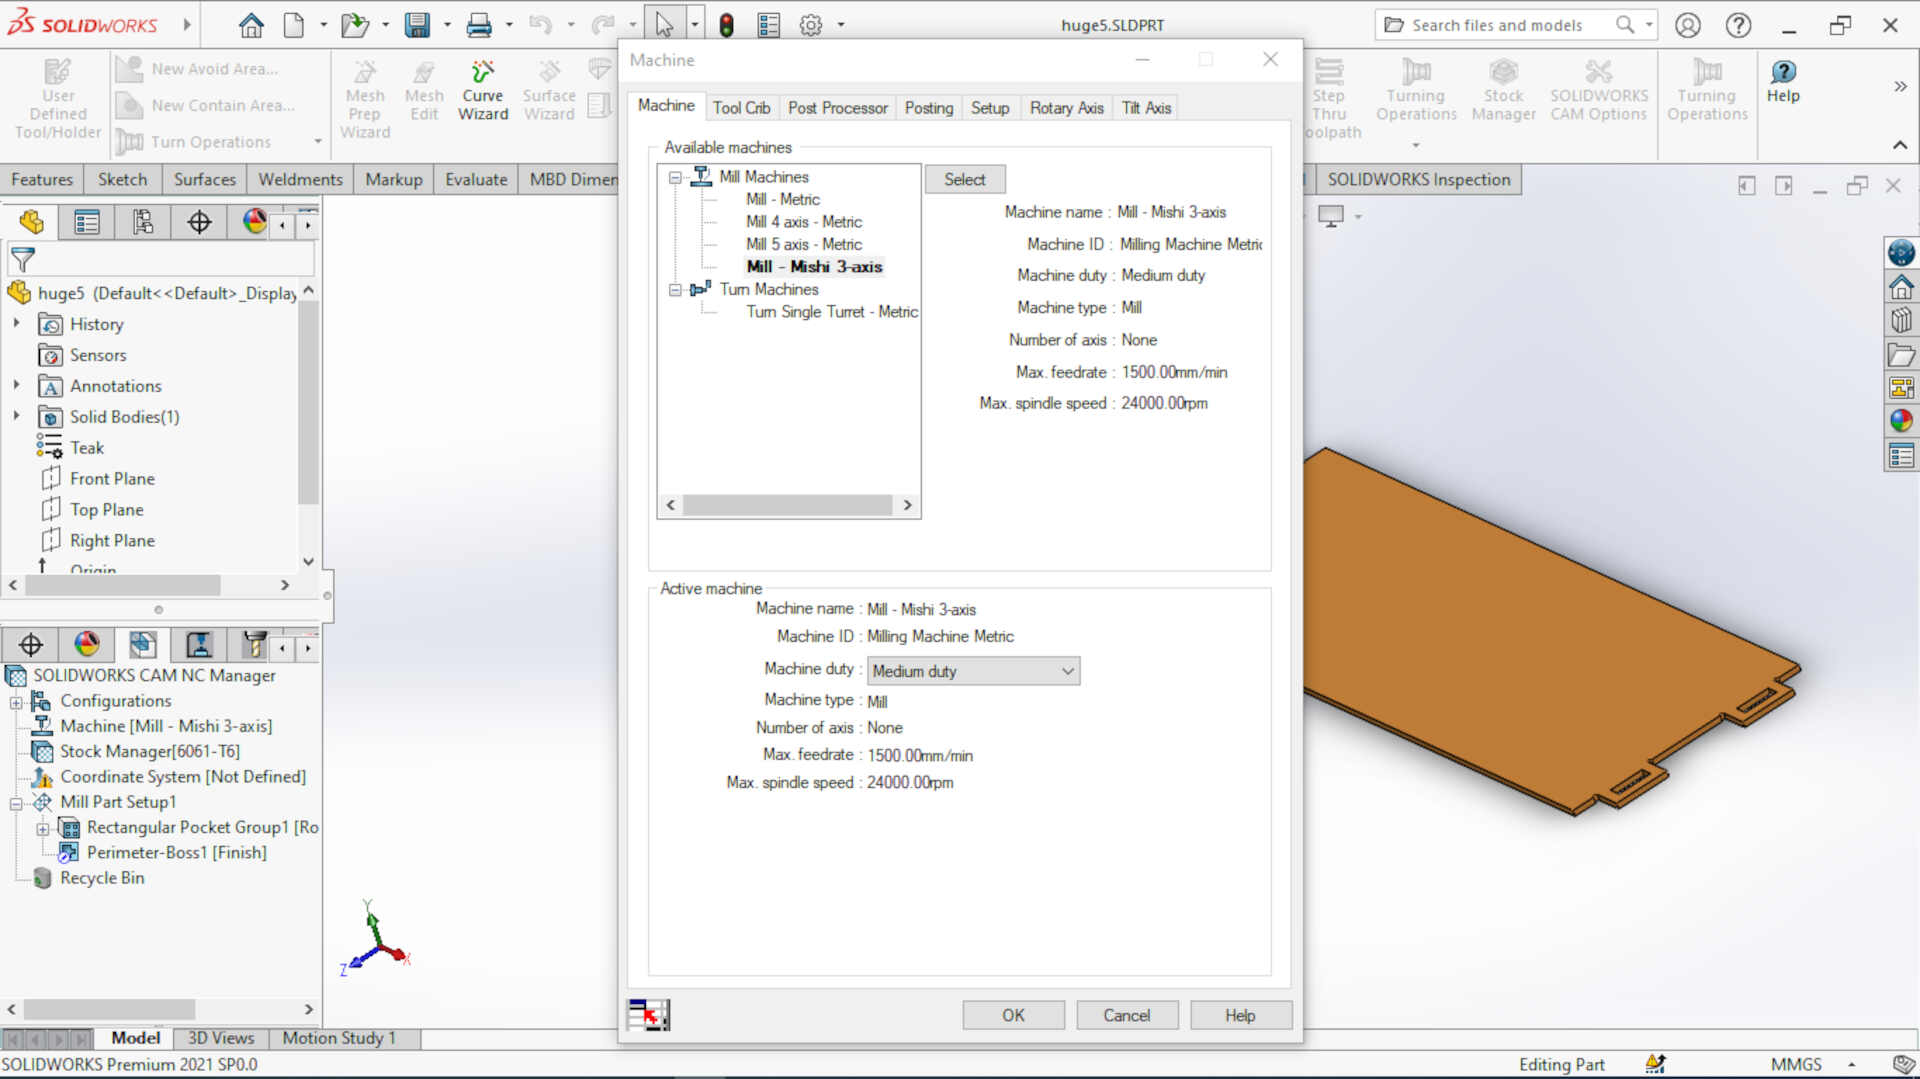The width and height of the screenshot is (1920, 1079).
Task: Open SOLIDWORKS CAM Options
Action: click(x=1599, y=90)
